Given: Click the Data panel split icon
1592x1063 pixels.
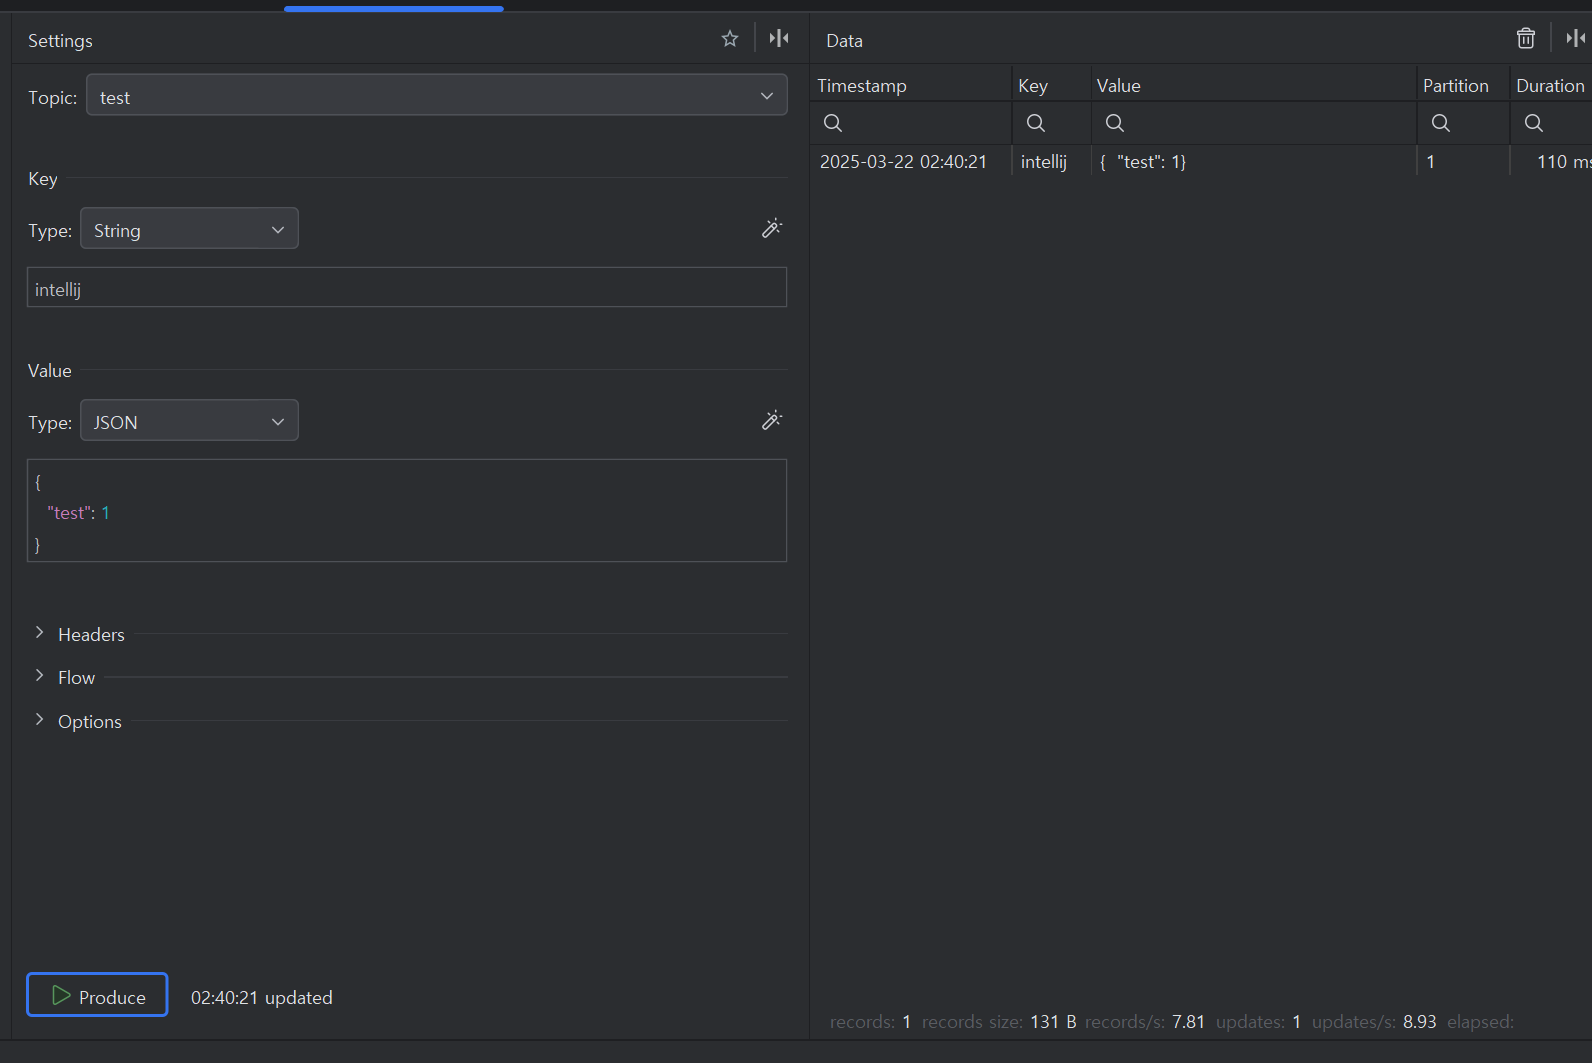Looking at the screenshot, I should coord(1576,39).
